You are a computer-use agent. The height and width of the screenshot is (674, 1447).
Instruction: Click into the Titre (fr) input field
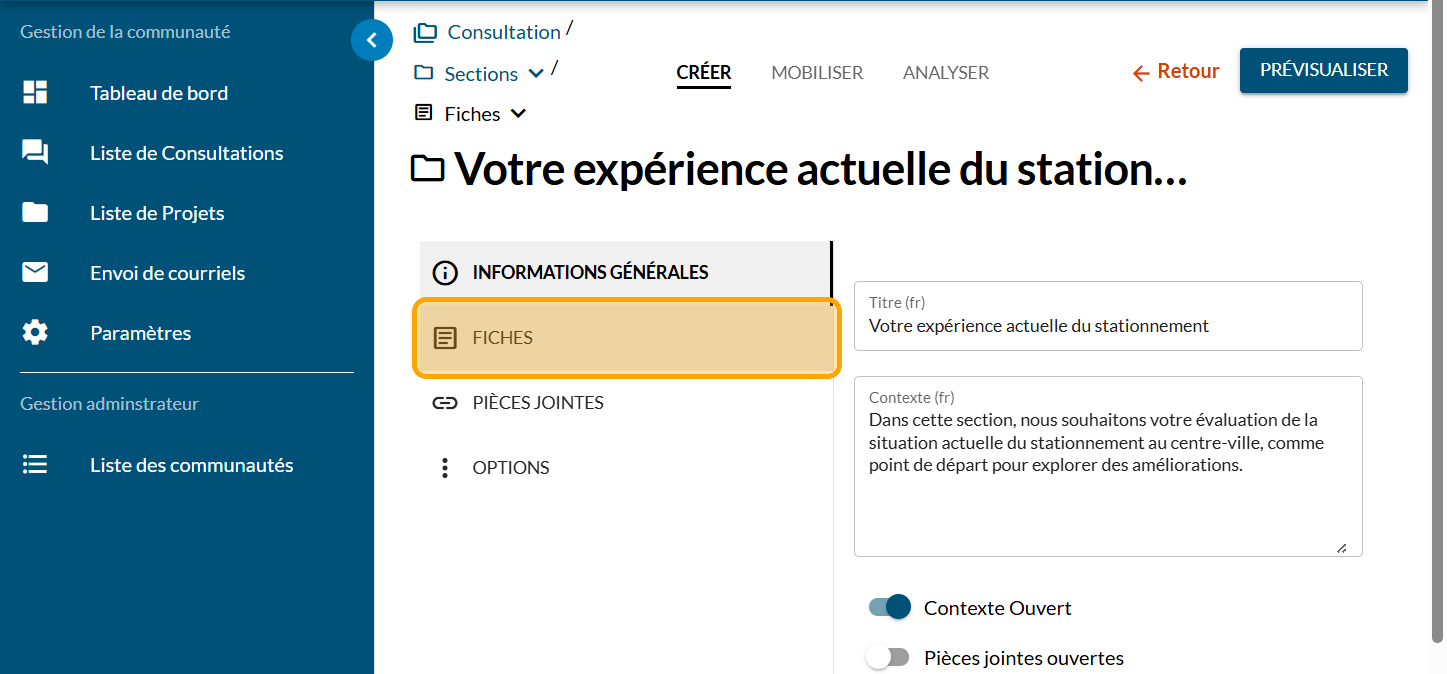click(1107, 326)
